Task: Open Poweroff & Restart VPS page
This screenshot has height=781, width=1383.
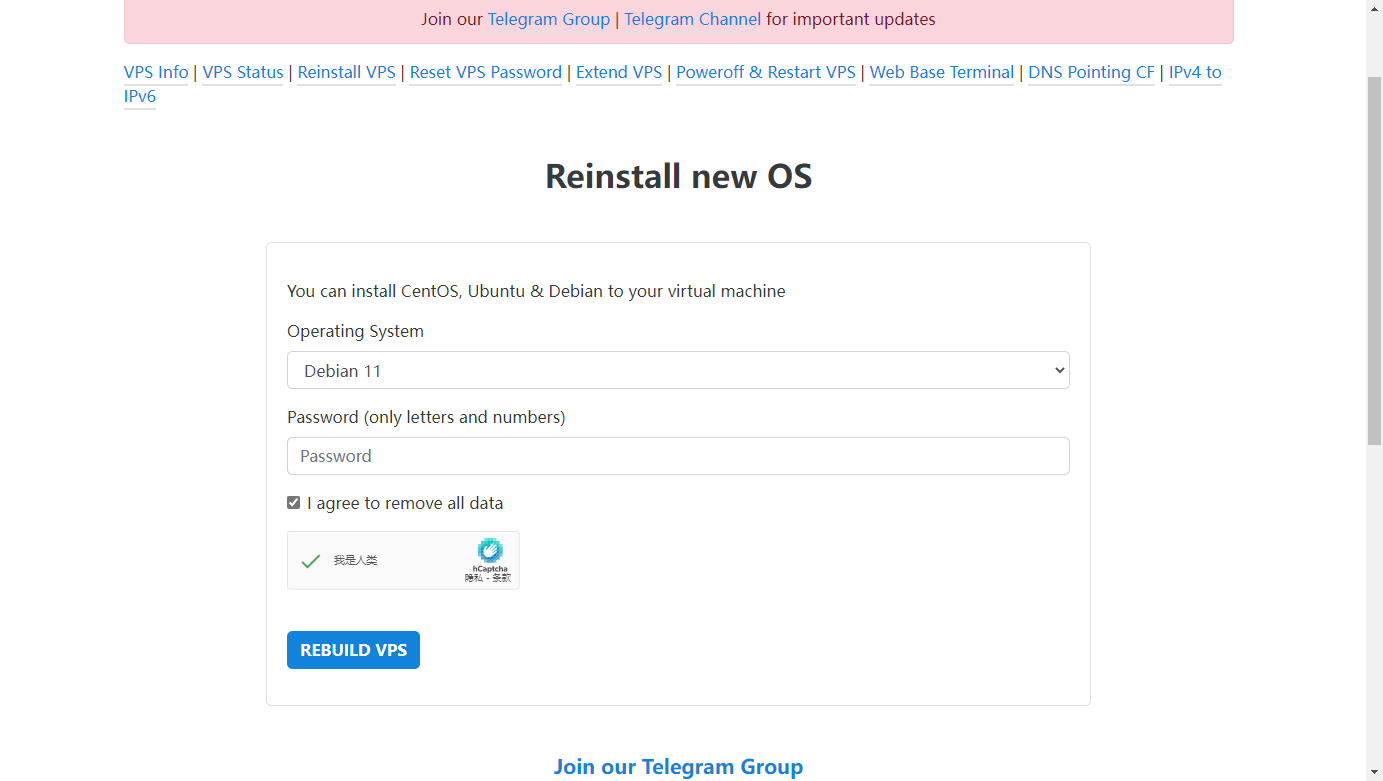Action: (766, 72)
